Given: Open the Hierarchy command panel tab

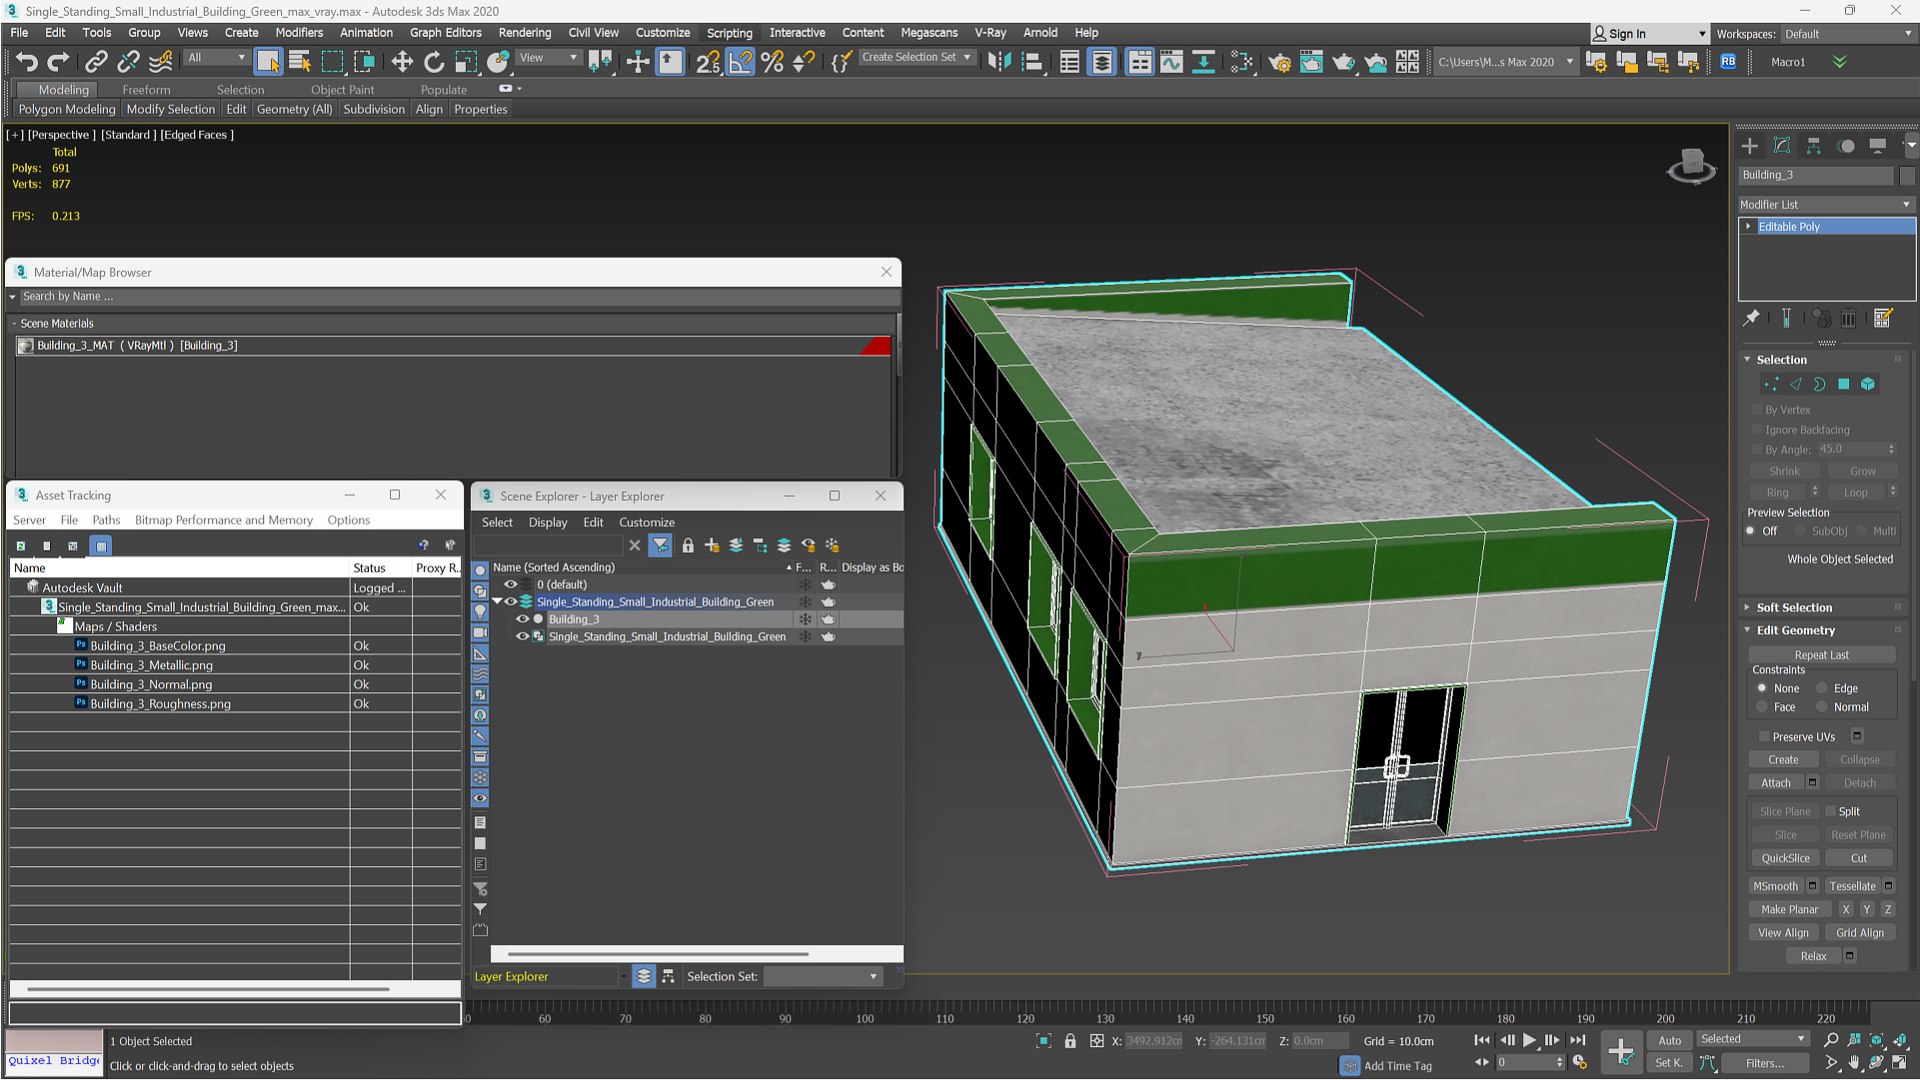Looking at the screenshot, I should pos(1814,146).
